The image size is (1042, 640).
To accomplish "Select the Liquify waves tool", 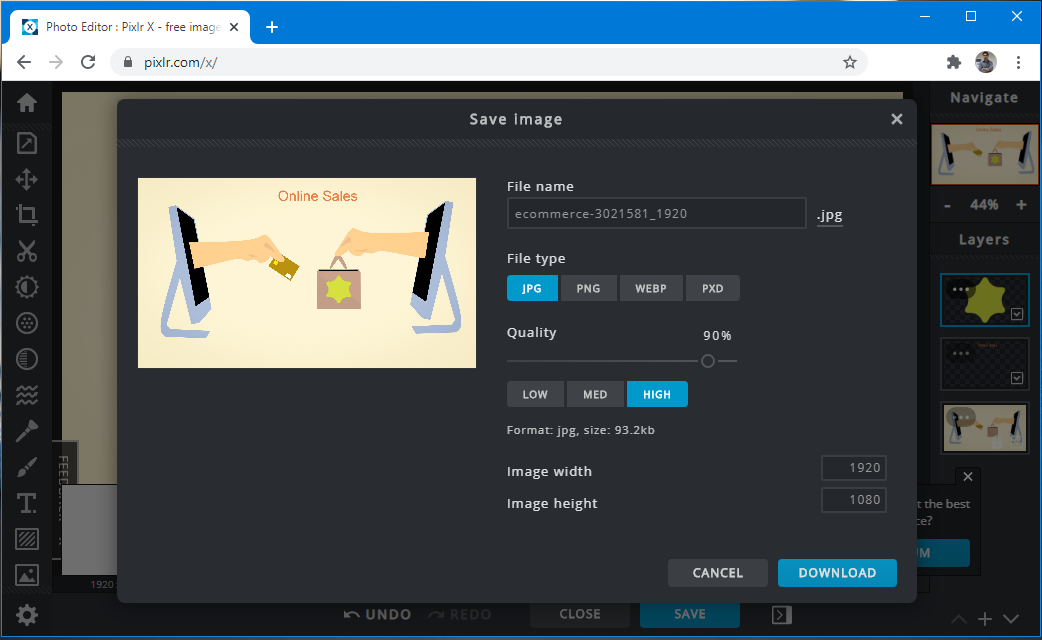I will point(27,396).
